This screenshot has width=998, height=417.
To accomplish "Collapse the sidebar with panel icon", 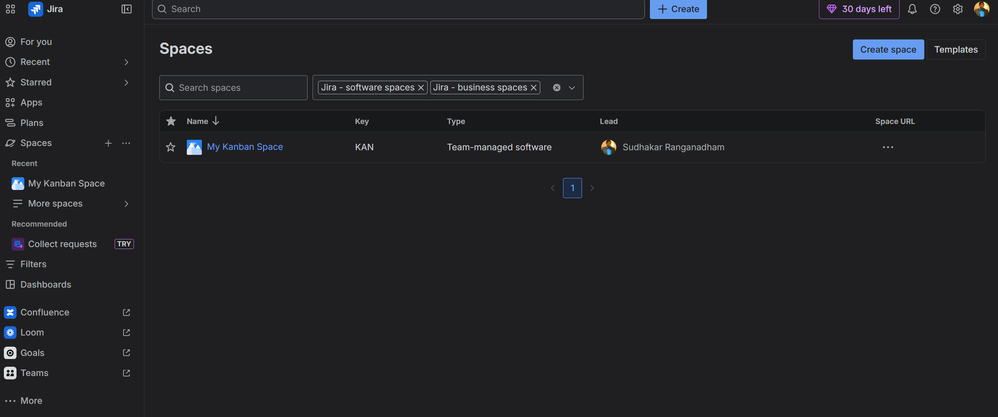I will pos(127,9).
